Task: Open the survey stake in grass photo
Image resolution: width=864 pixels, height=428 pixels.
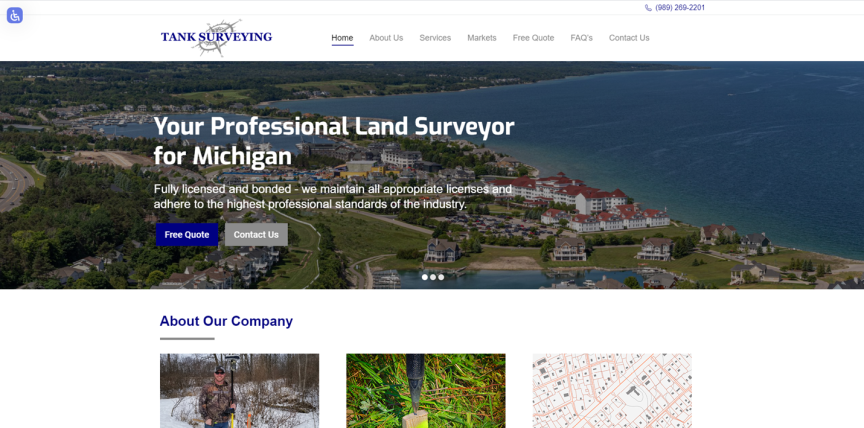Action: pos(425,390)
